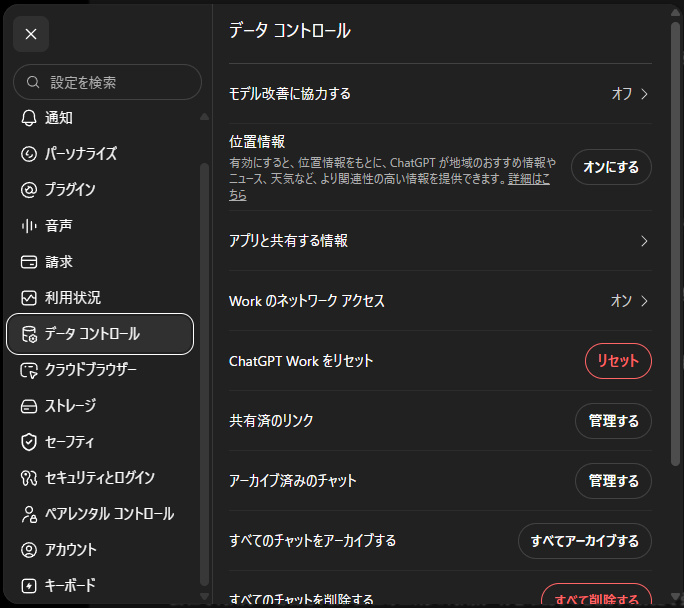Click the 設定を検索 search field
The image size is (684, 608).
107,82
